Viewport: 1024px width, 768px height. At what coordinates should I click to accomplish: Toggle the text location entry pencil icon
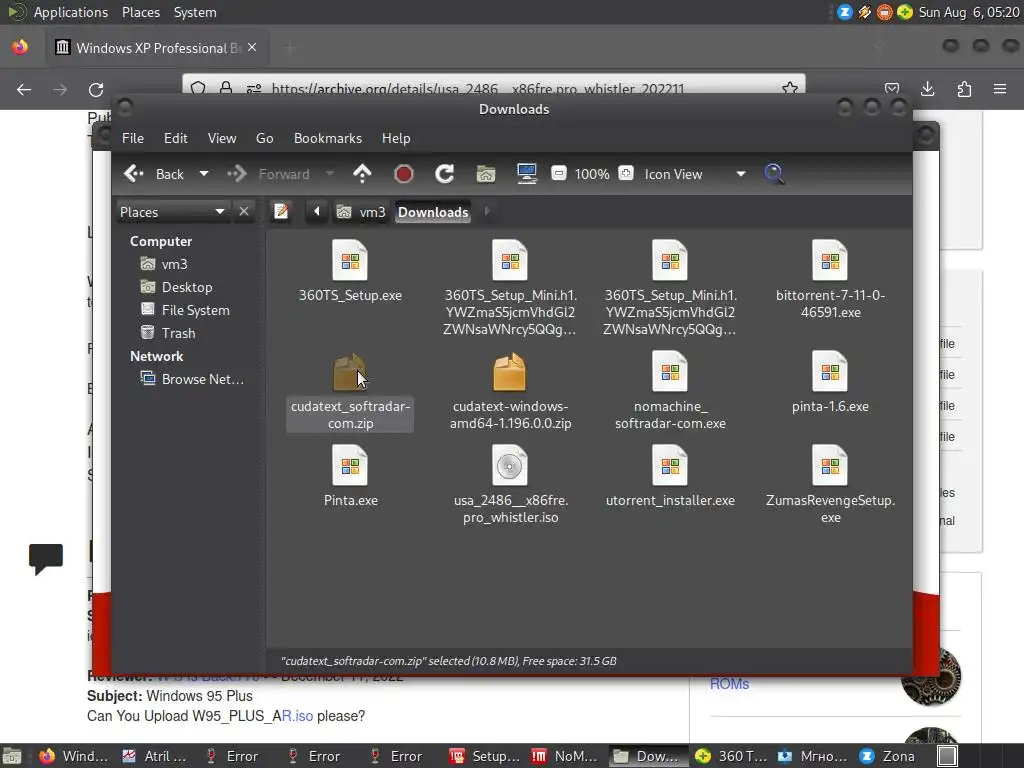point(281,212)
